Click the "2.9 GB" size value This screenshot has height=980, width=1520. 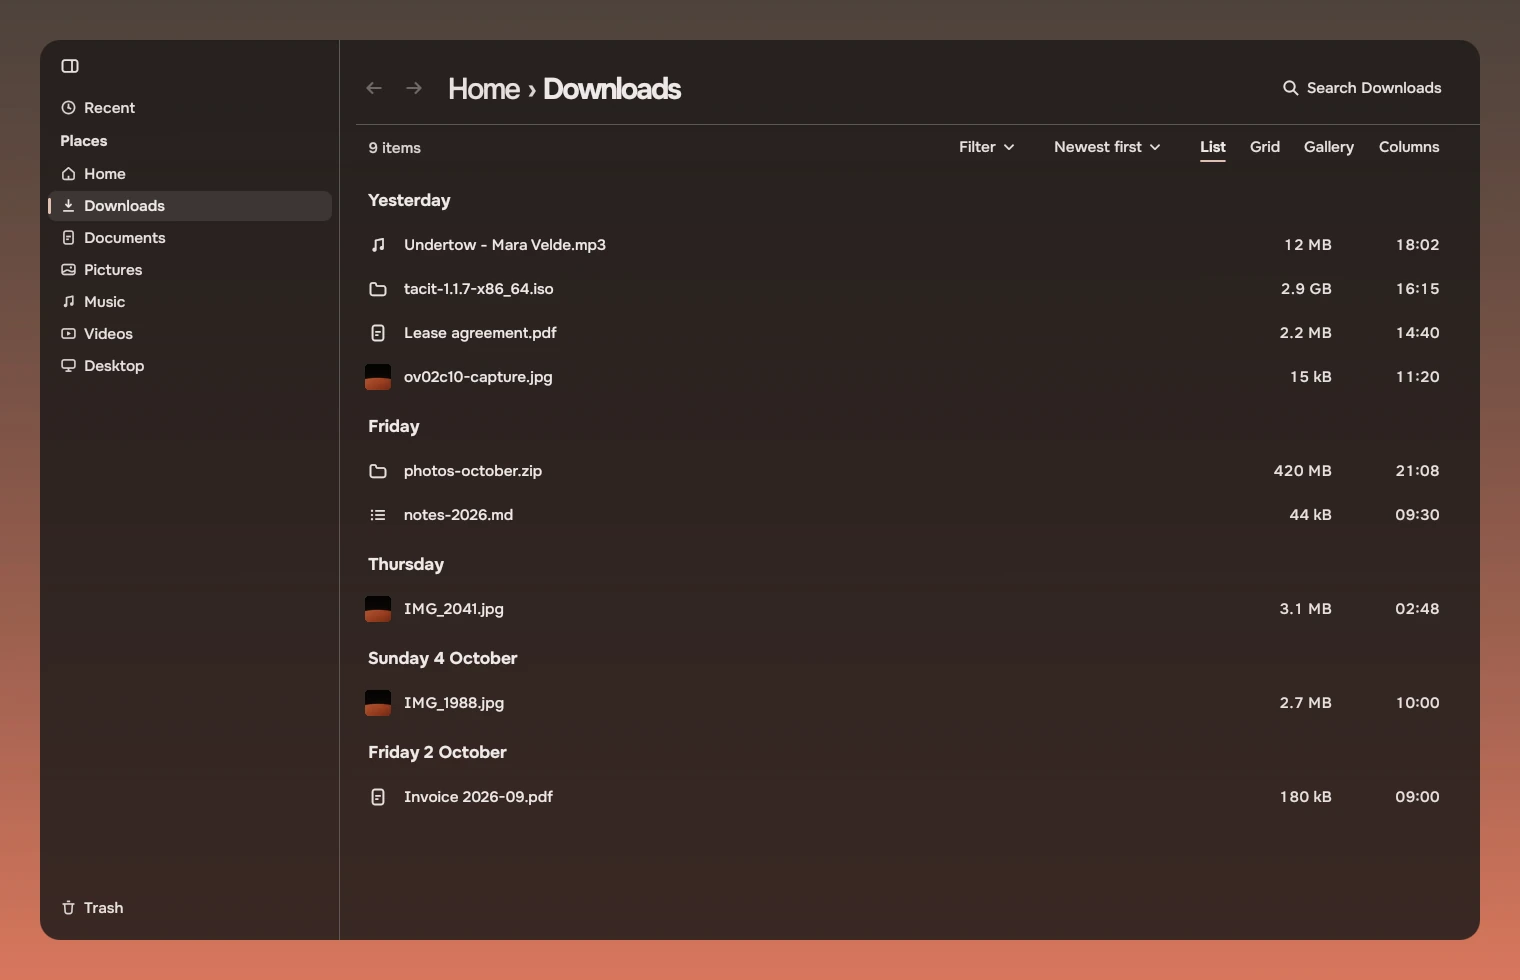(1306, 289)
